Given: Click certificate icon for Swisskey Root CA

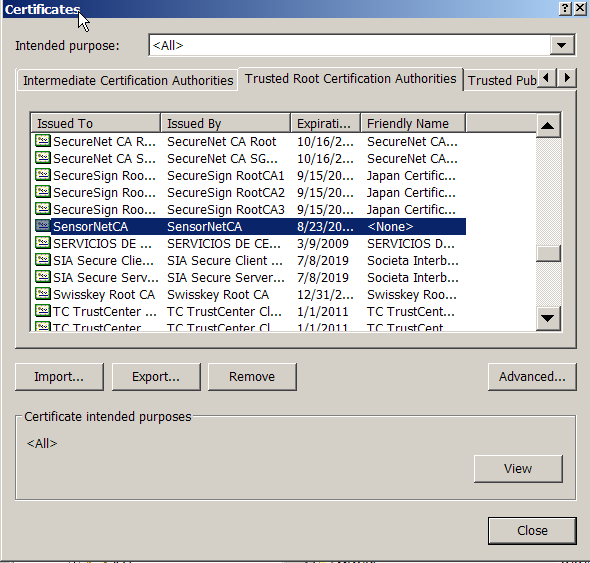Looking at the screenshot, I should 43,294.
